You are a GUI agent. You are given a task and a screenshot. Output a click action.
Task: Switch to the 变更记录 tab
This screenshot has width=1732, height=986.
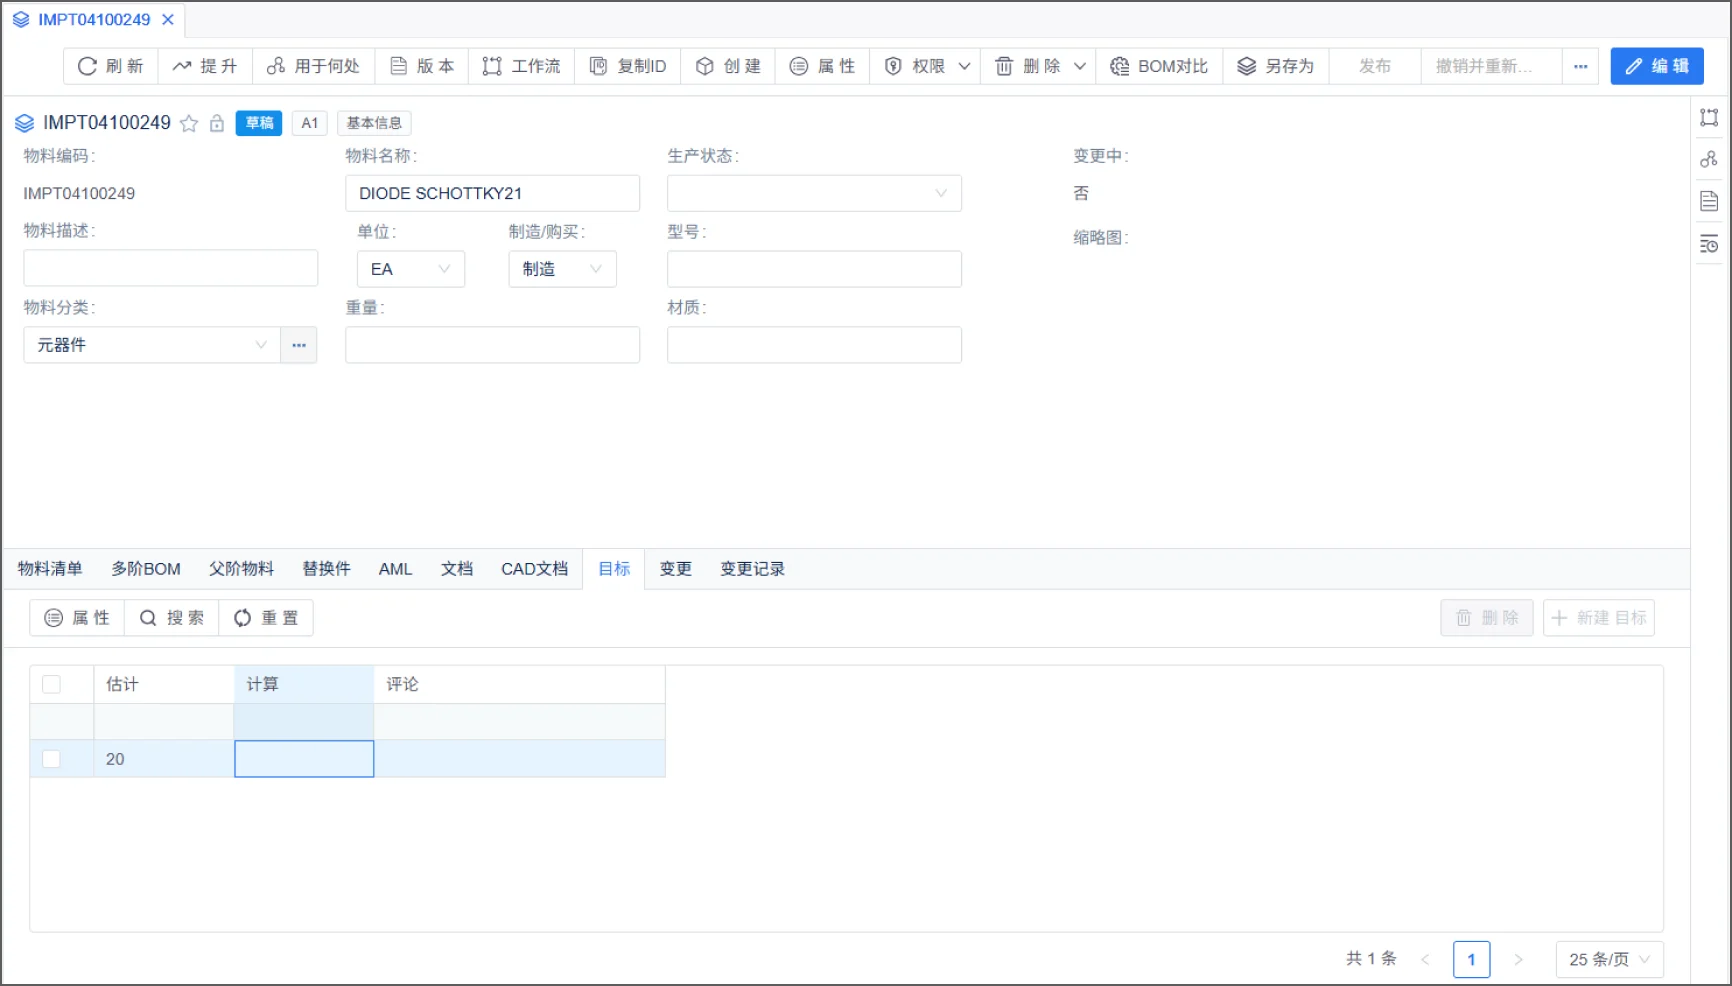point(752,569)
